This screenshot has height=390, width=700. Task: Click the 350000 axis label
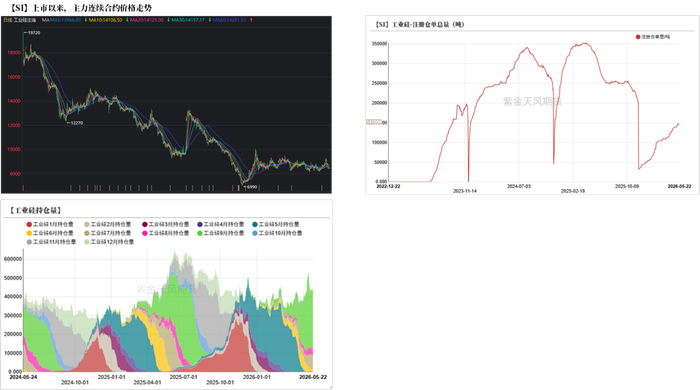[x=379, y=44]
